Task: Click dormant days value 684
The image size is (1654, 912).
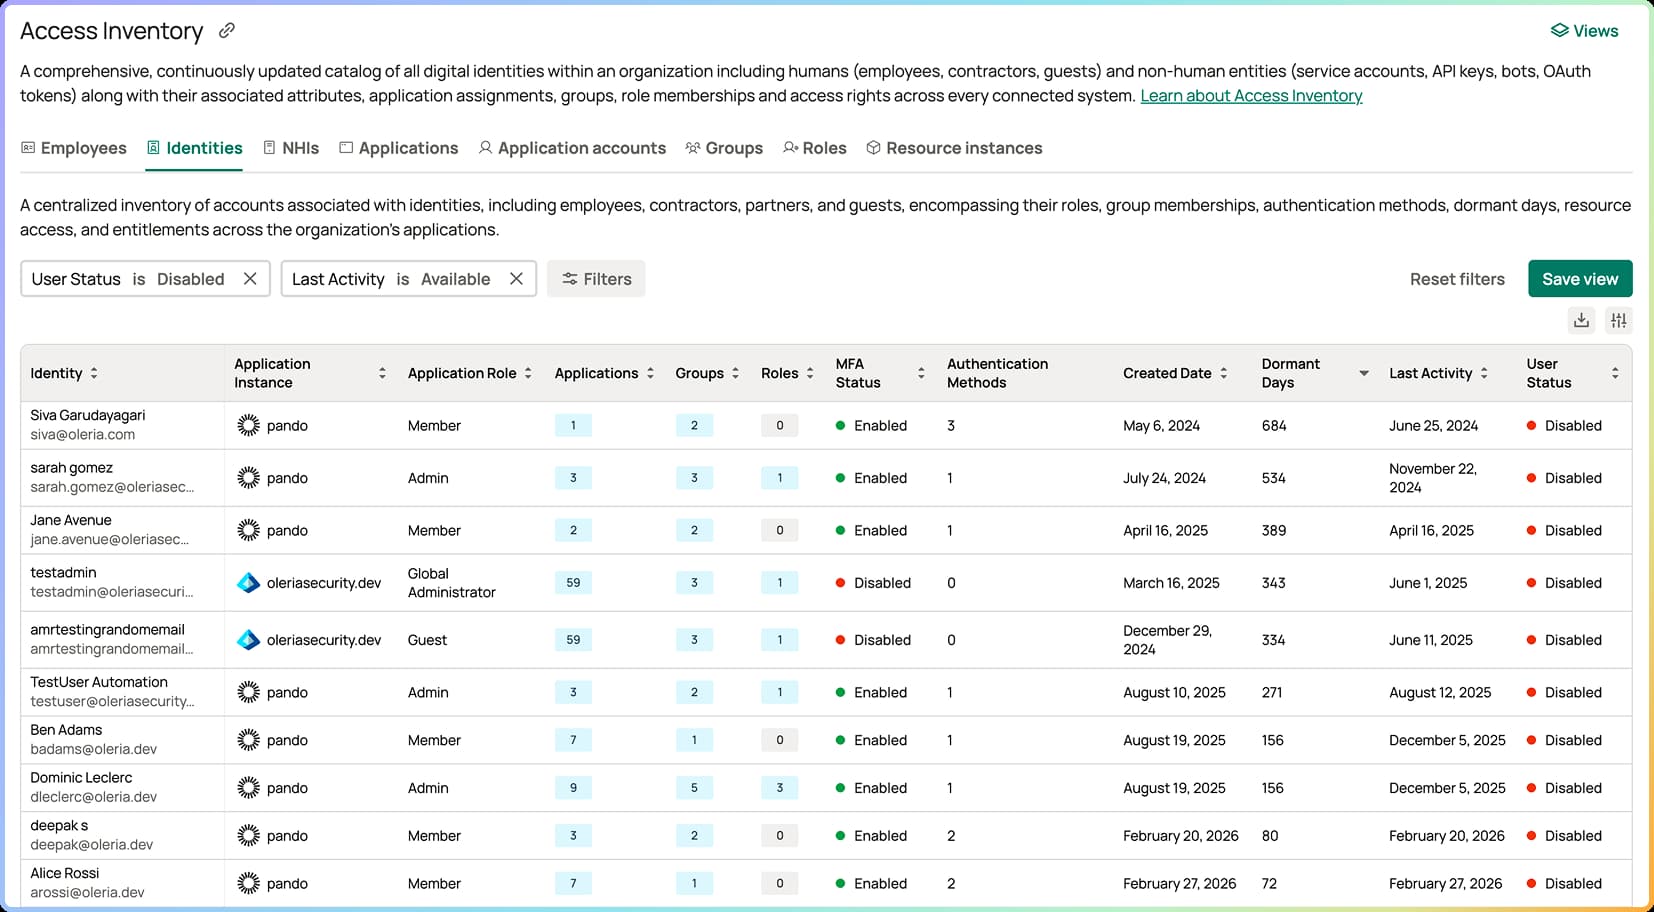Action: pos(1274,426)
